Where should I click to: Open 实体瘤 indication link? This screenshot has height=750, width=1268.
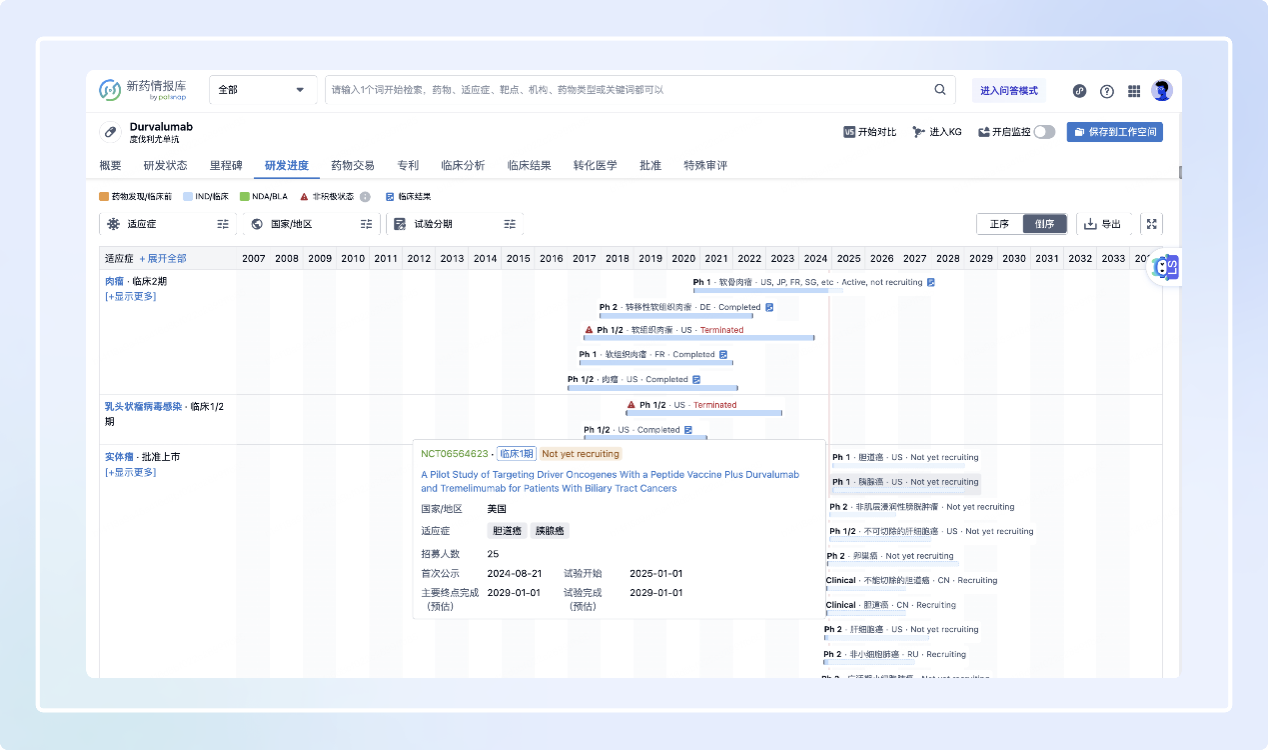[x=119, y=457]
